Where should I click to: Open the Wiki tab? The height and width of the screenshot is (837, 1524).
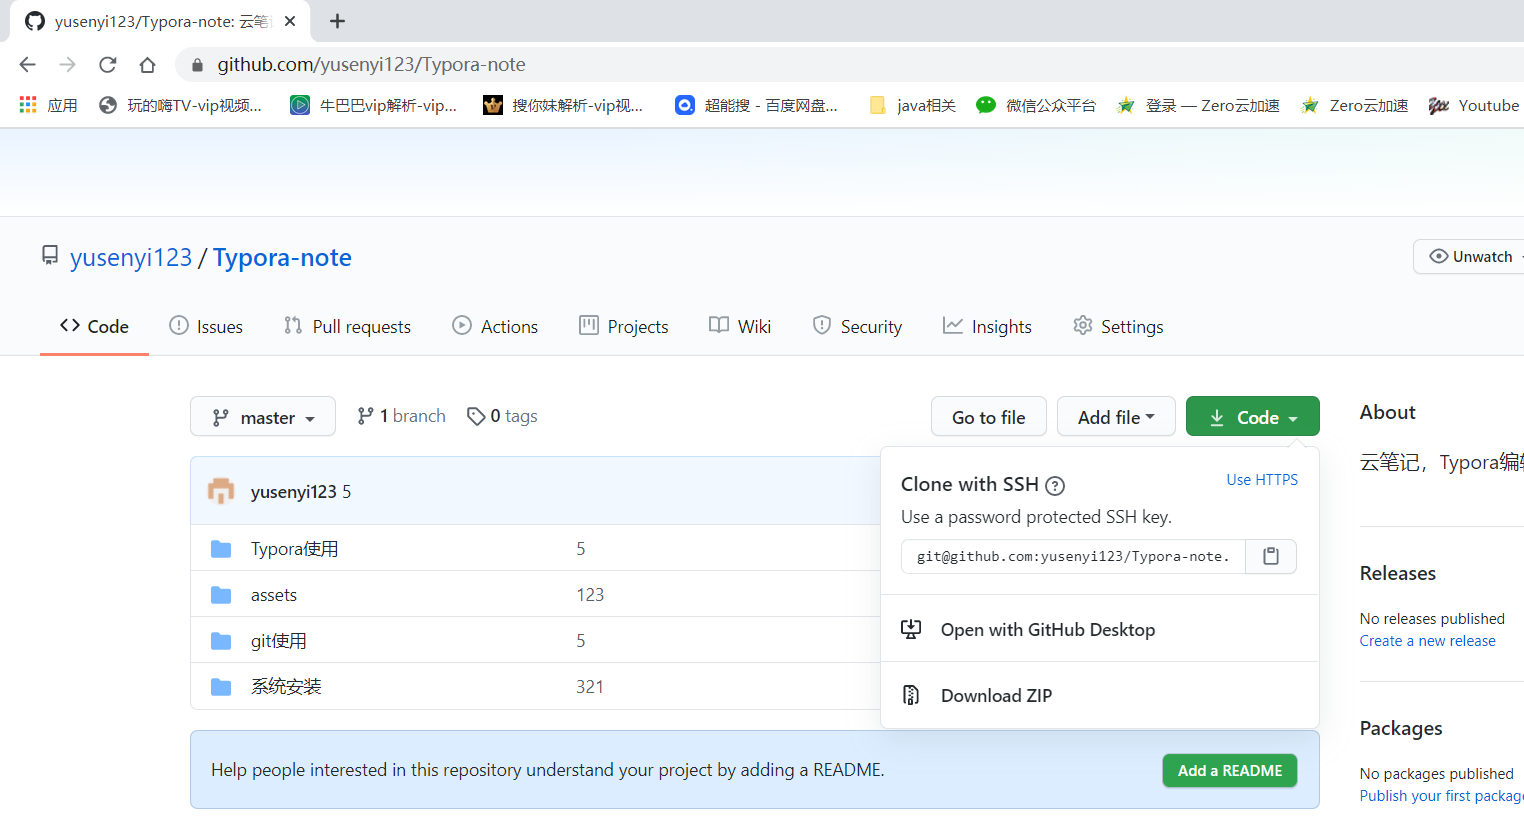(x=740, y=327)
